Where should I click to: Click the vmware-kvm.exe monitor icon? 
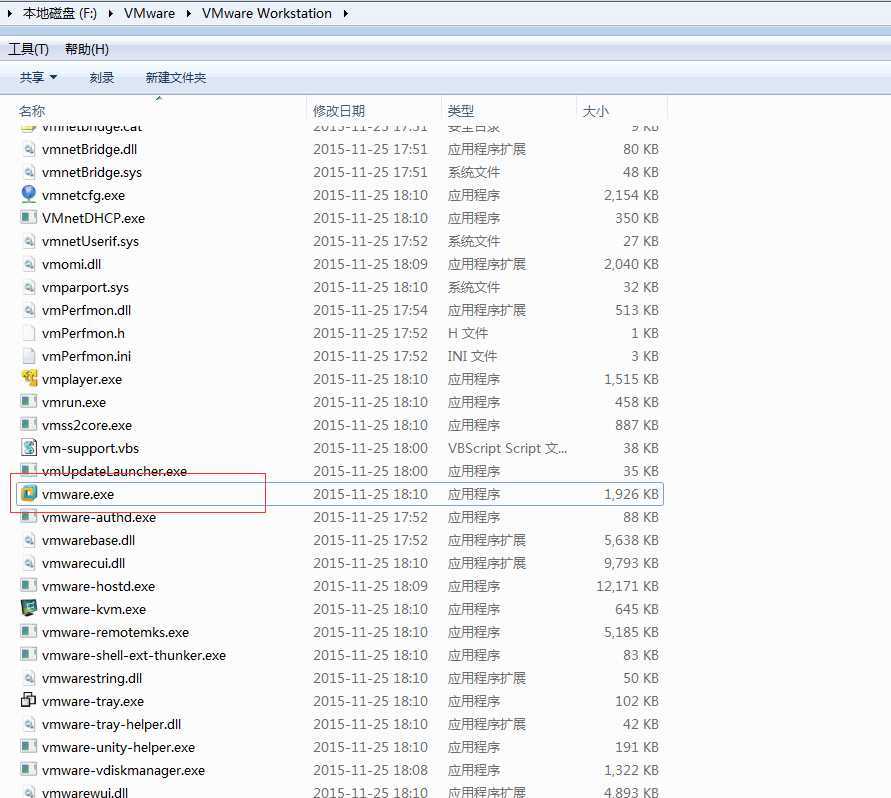[29, 608]
